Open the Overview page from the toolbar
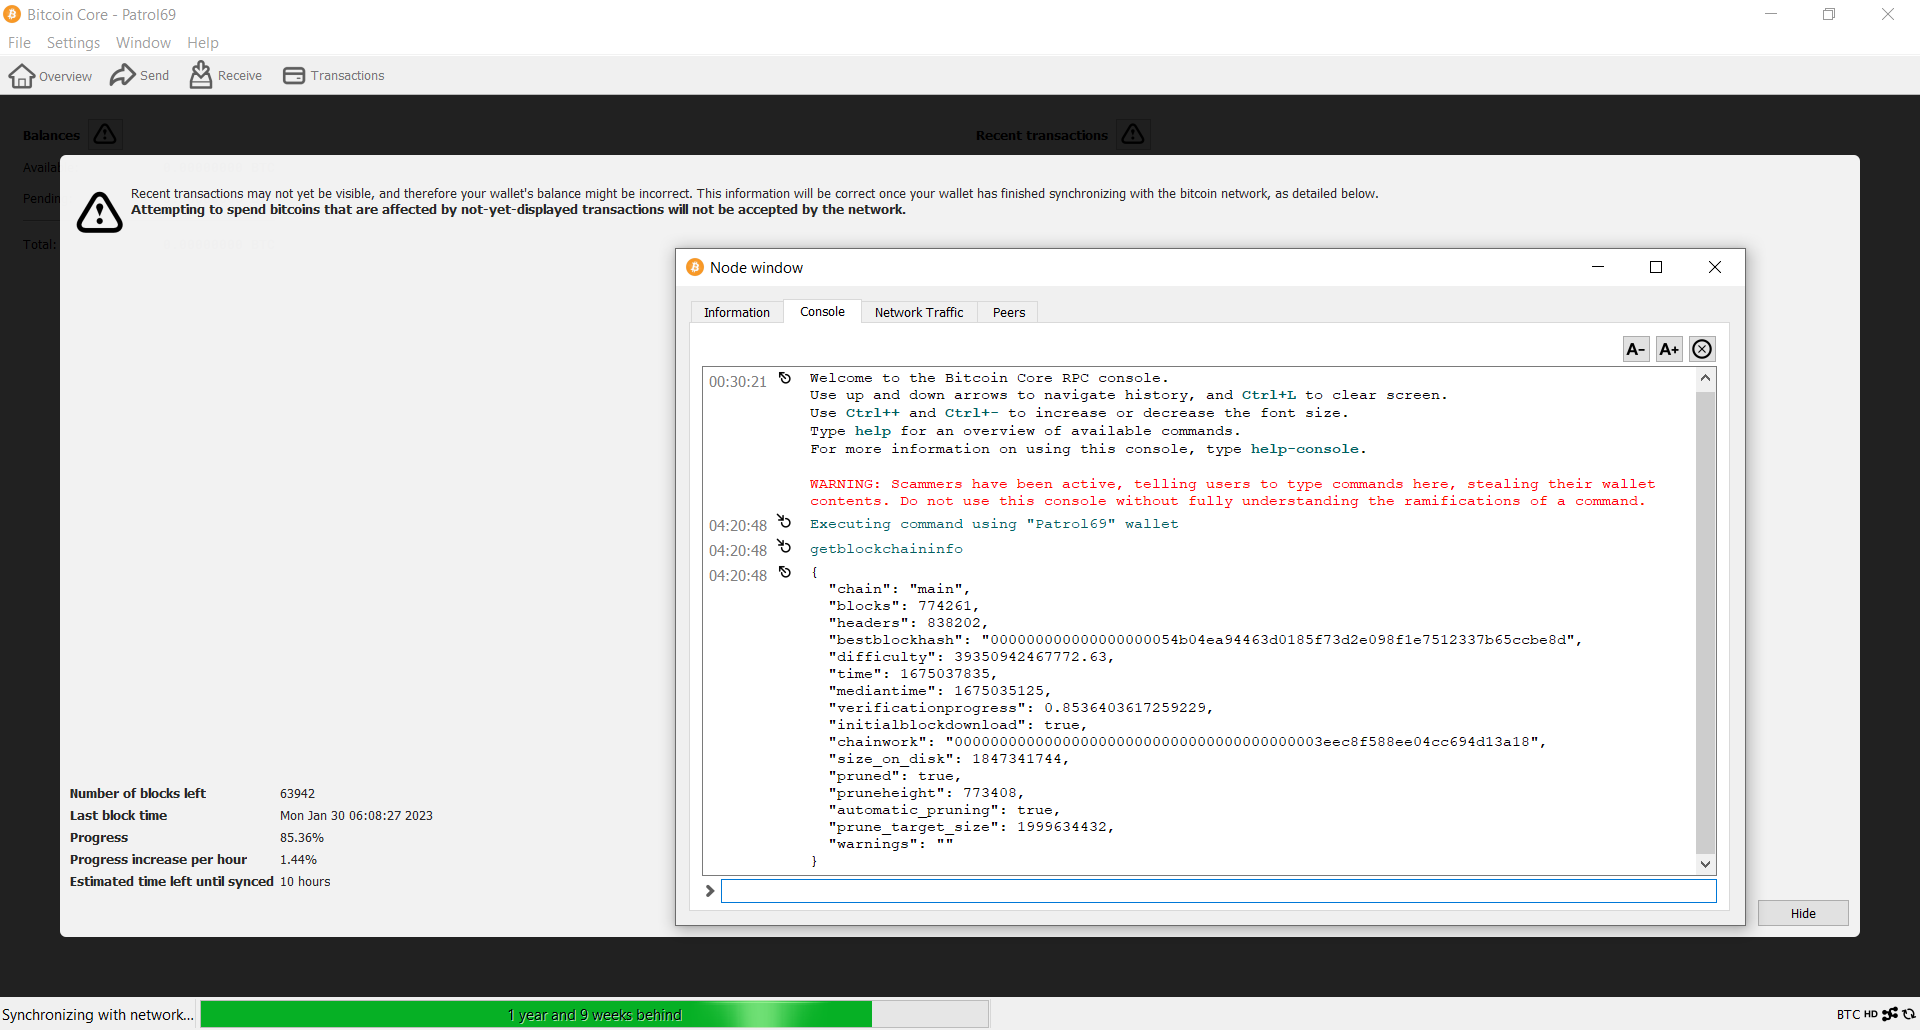 point(50,76)
